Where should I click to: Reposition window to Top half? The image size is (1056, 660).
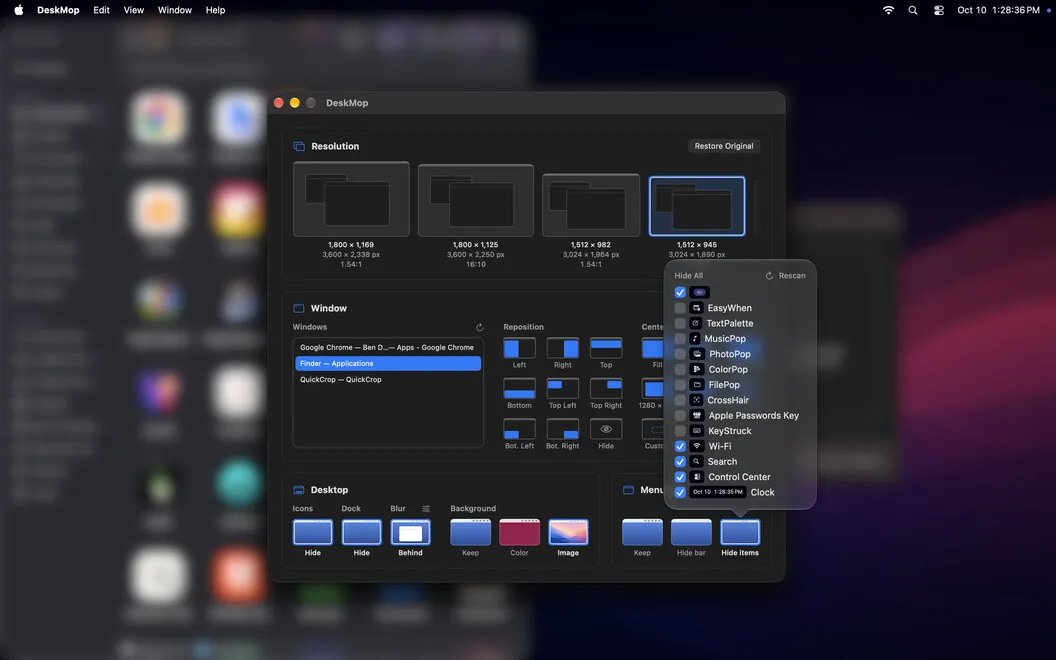coord(605,348)
